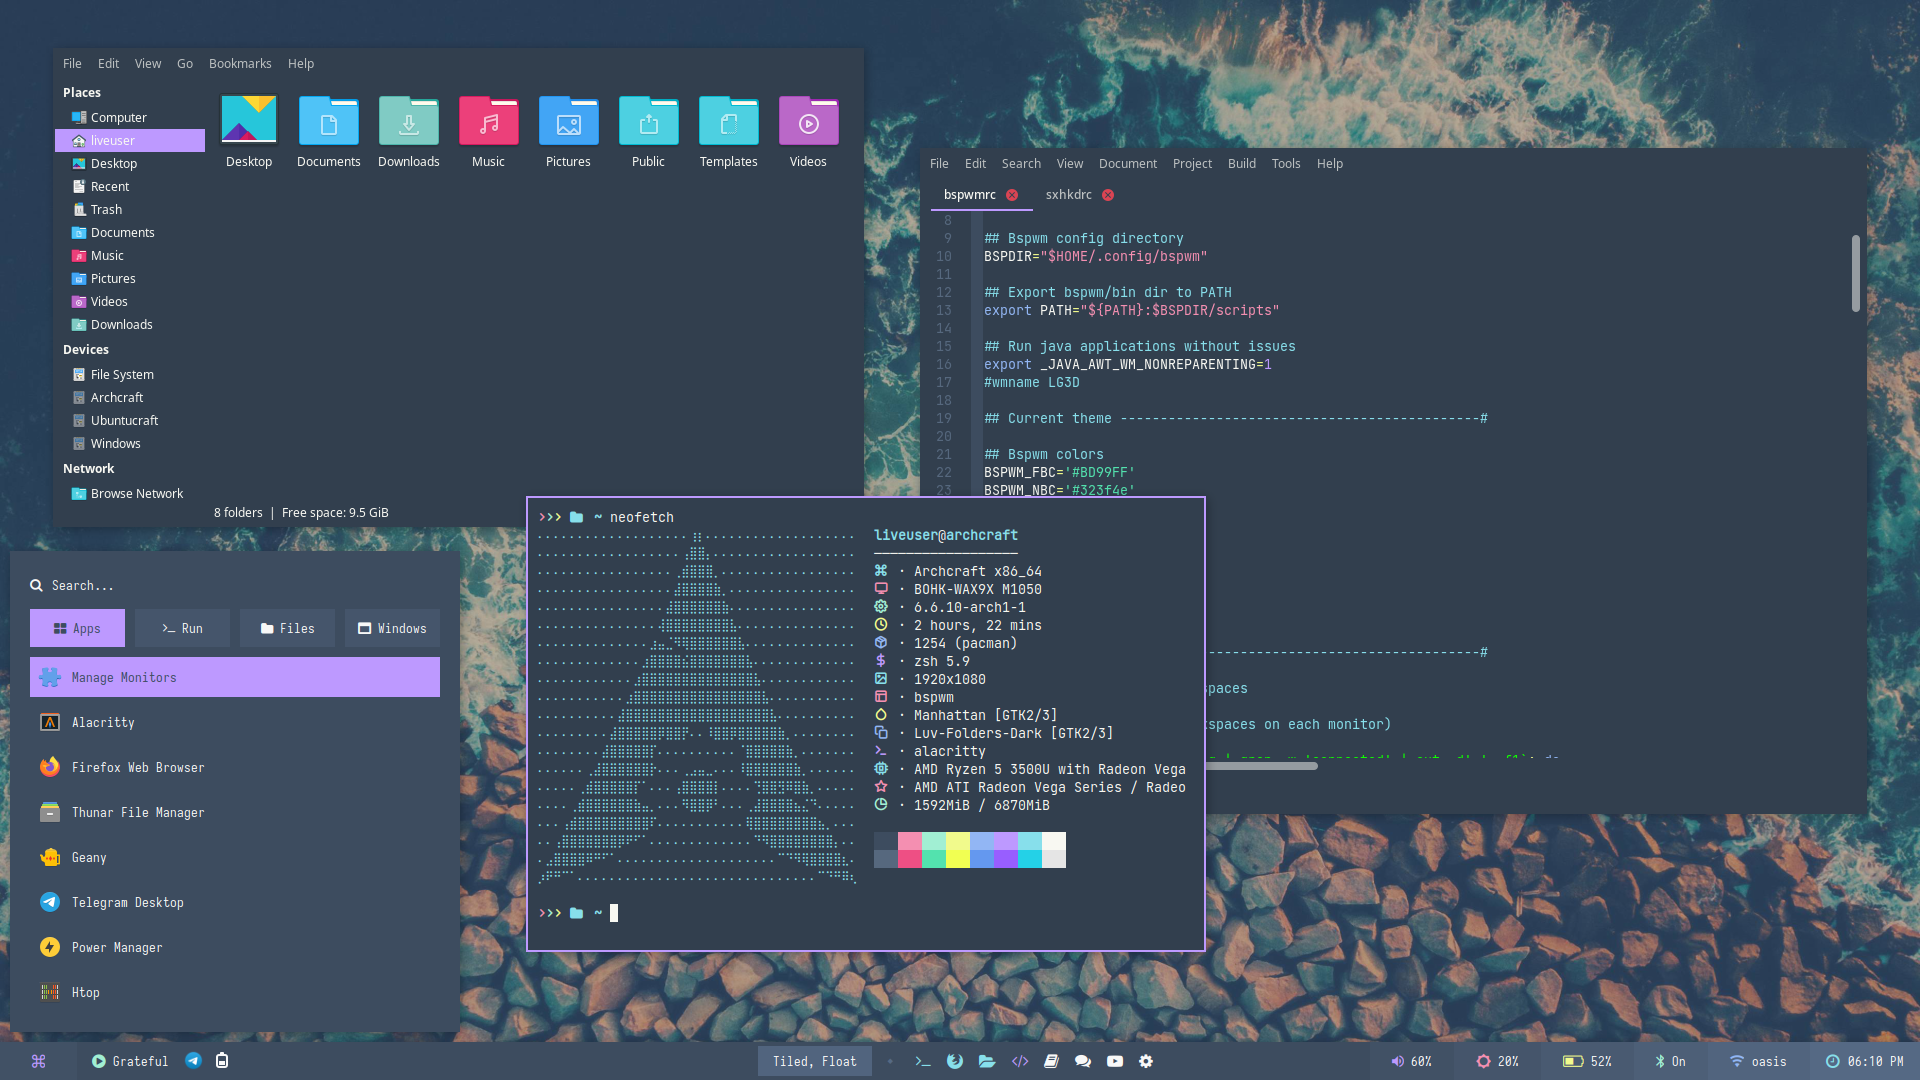
Task: Switch to the sxhkdrc tab
Action: [x=1068, y=195]
